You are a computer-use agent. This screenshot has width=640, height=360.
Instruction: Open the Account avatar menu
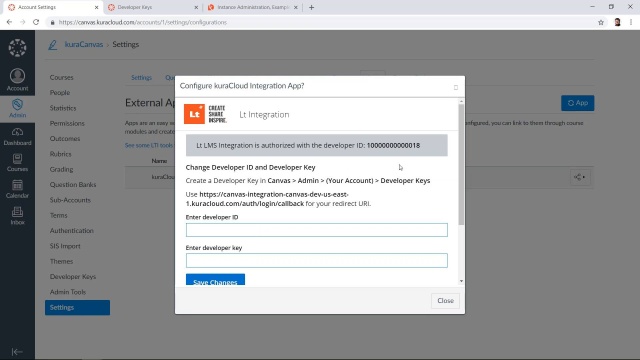point(17,80)
